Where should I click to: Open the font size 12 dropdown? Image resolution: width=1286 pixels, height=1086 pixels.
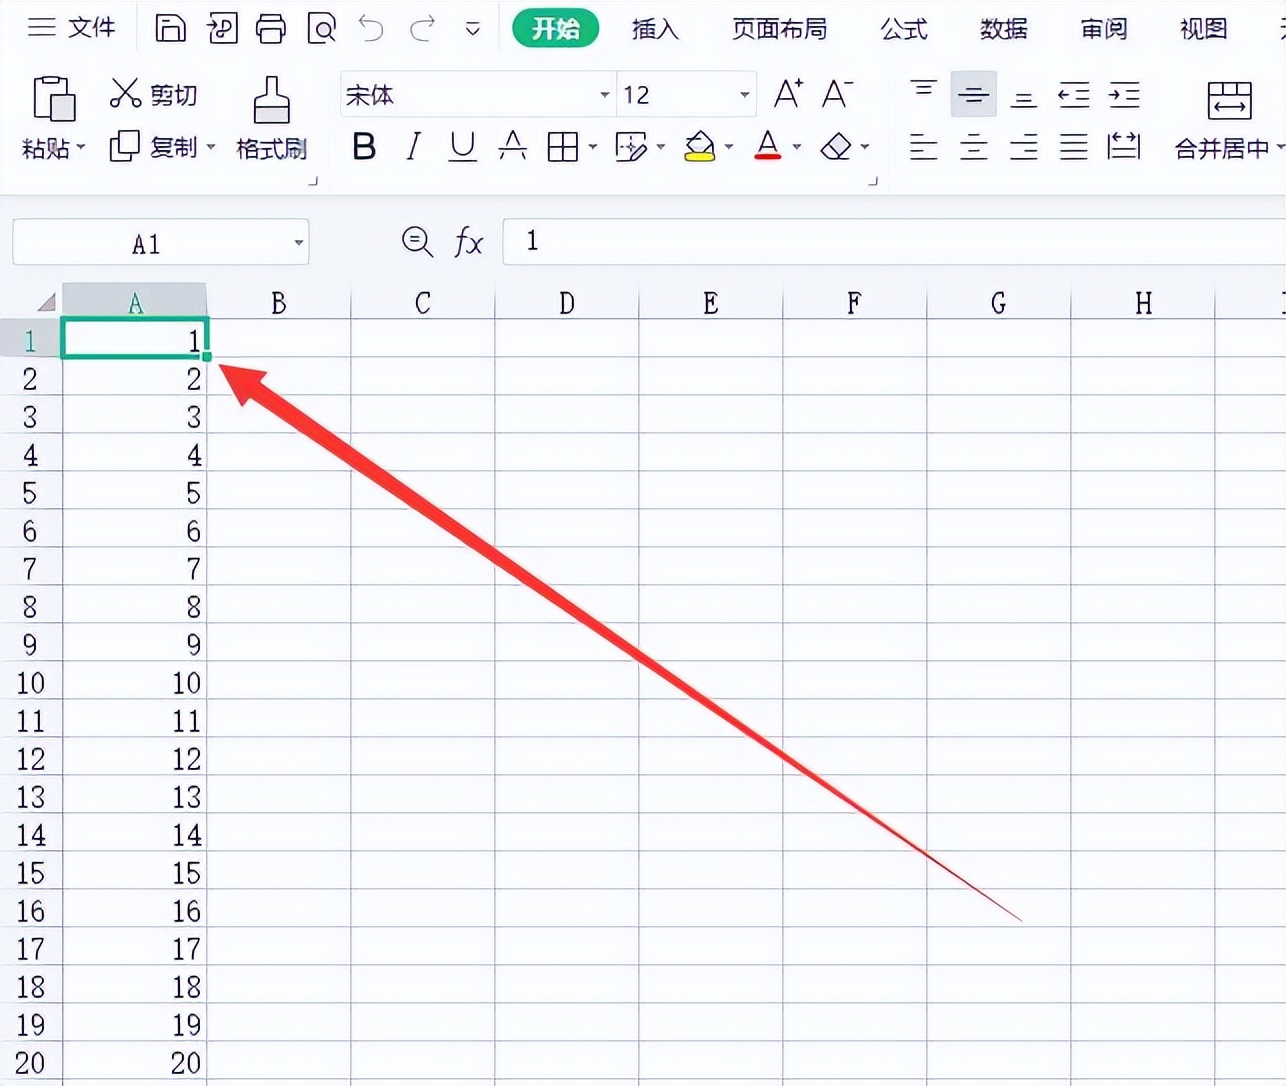744,95
